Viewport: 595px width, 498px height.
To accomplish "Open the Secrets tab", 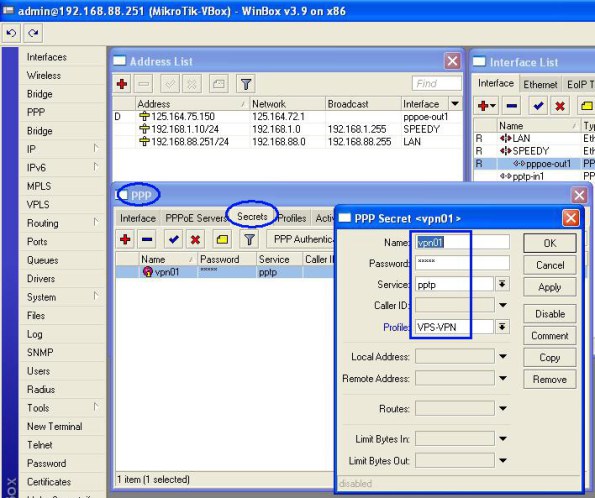I will (252, 216).
